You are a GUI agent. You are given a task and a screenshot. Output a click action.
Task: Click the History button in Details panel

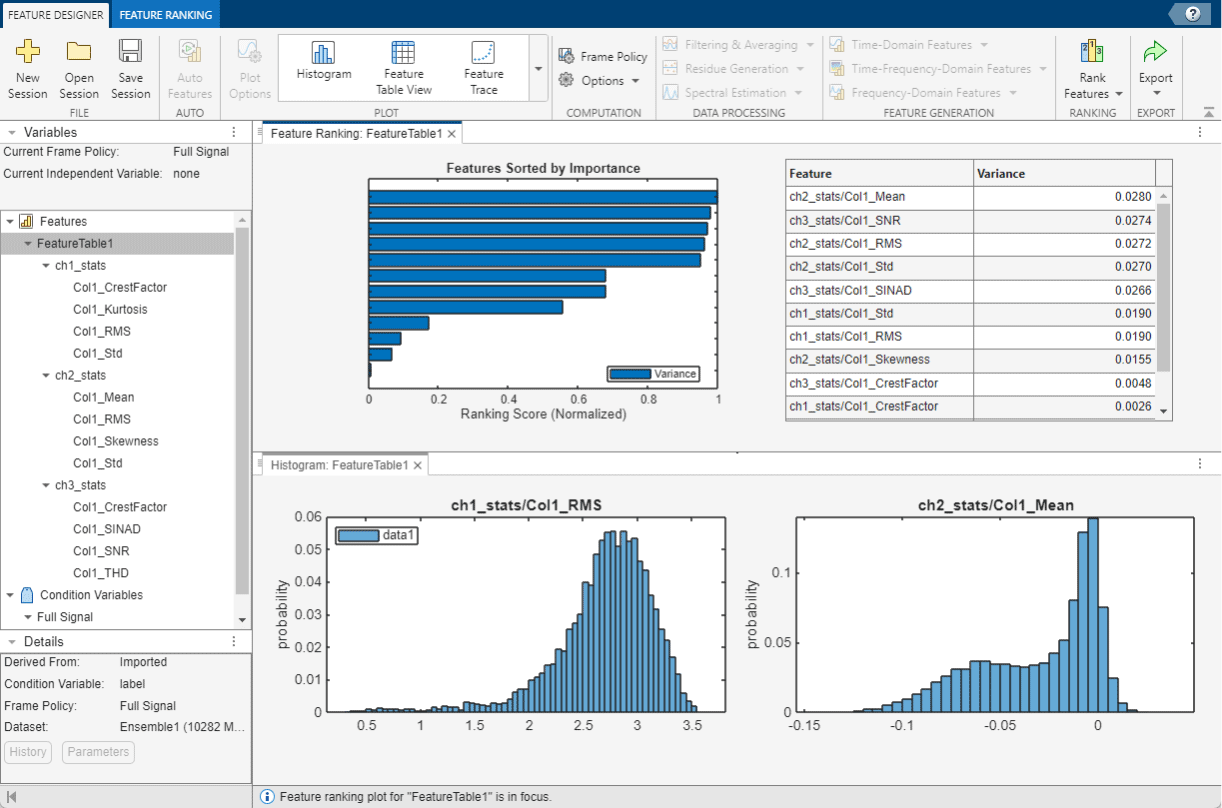[x=28, y=752]
